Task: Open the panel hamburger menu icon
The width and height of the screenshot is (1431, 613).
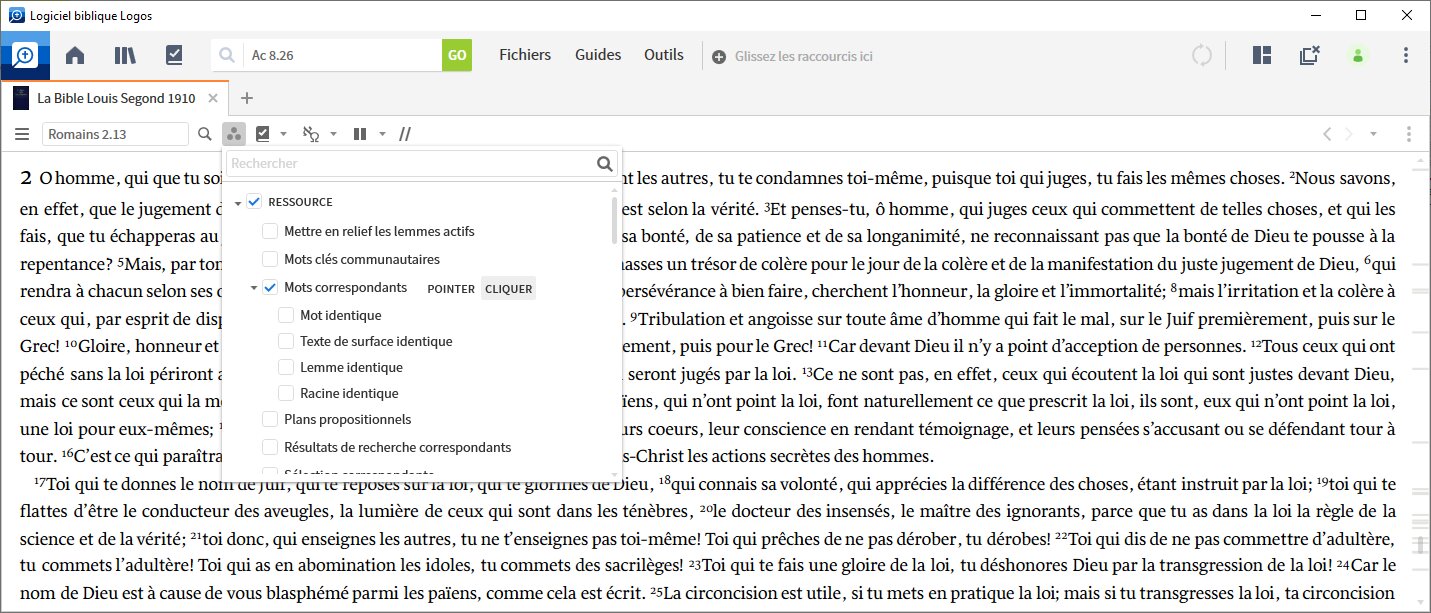Action: click(22, 134)
